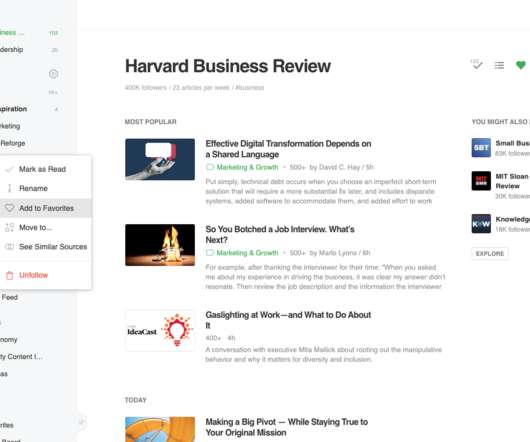
Task: Open article Effective Digital Transformation Depends on a Shared Language
Action: (x=288, y=149)
